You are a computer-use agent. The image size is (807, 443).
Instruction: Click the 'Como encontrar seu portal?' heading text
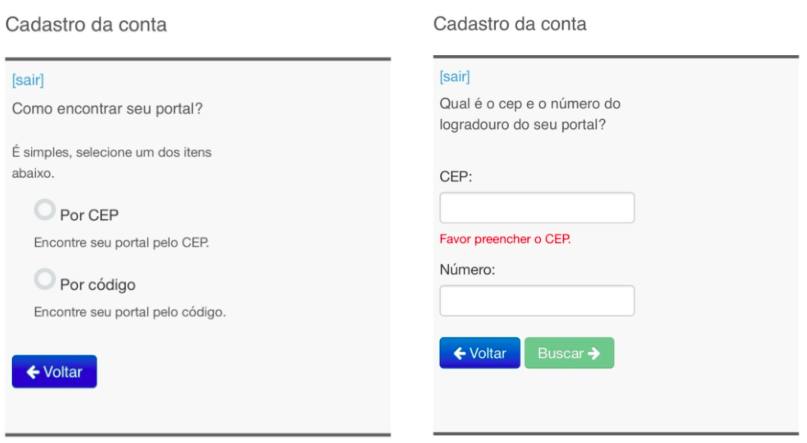tap(108, 109)
